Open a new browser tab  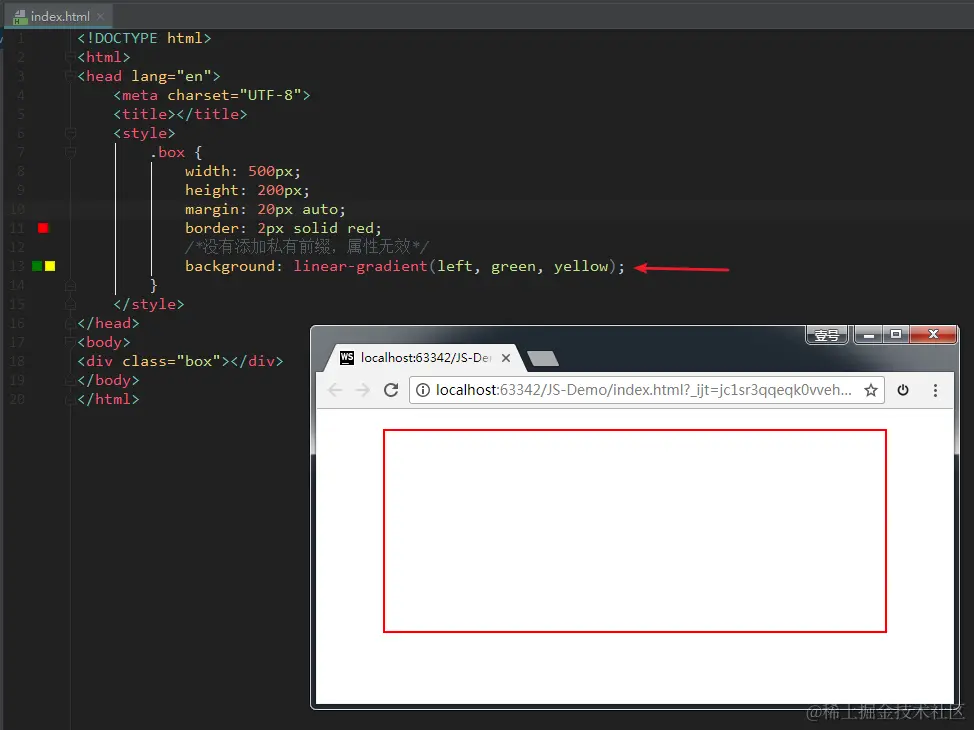coord(543,358)
